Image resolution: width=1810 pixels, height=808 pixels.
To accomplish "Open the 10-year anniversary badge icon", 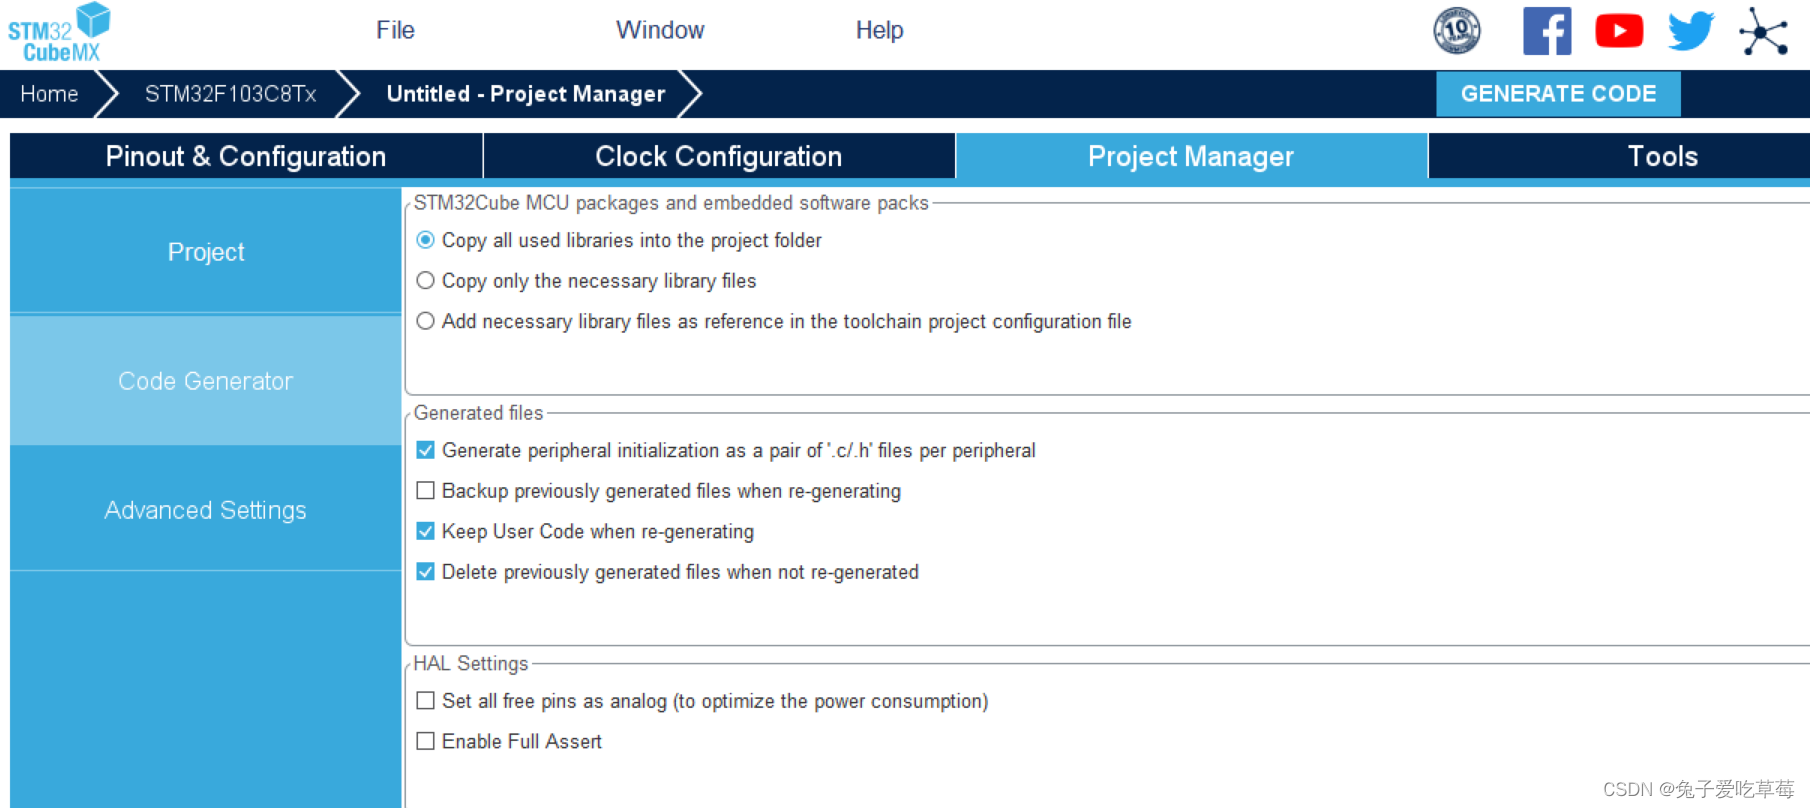I will tap(1456, 31).
